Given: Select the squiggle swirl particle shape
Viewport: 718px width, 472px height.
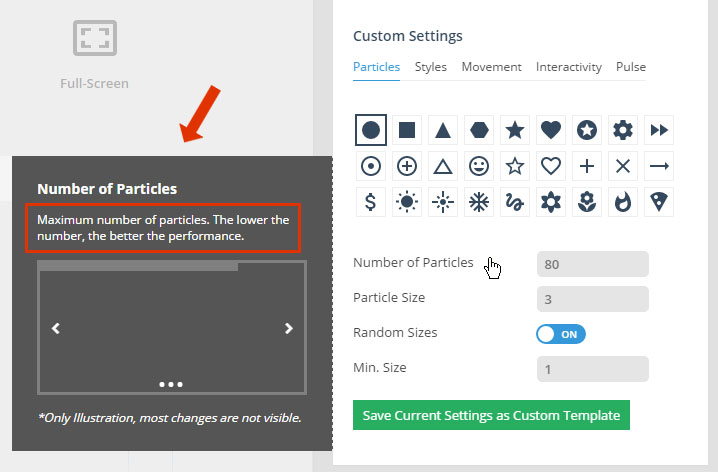Looking at the screenshot, I should [x=515, y=202].
